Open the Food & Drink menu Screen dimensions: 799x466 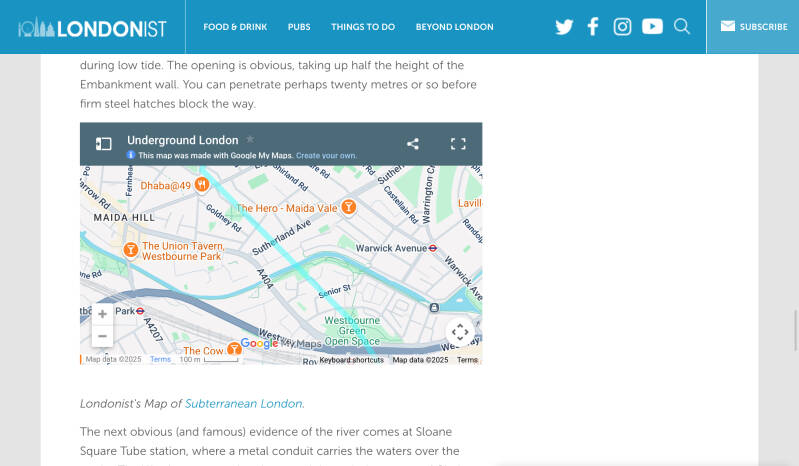[235, 27]
